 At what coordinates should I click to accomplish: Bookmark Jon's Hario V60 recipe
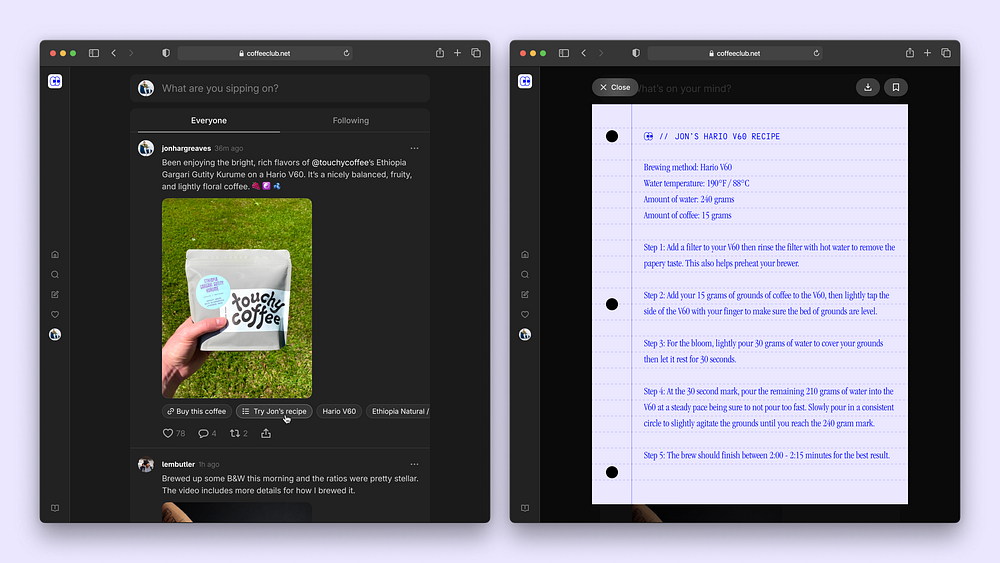click(895, 87)
